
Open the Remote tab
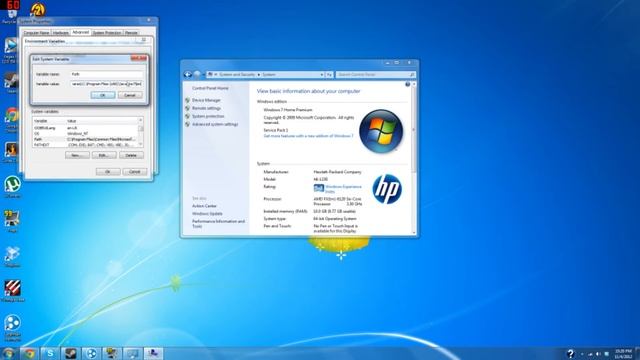pos(131,33)
